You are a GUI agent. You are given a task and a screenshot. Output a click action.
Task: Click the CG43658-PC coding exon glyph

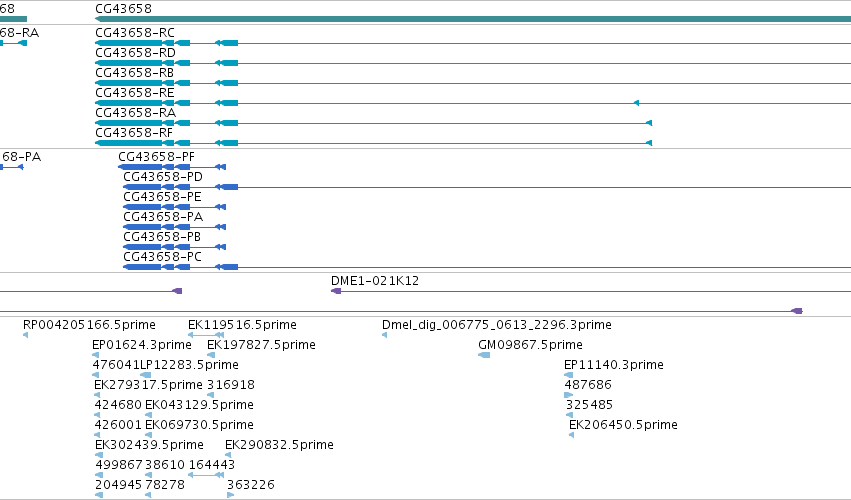(142, 267)
